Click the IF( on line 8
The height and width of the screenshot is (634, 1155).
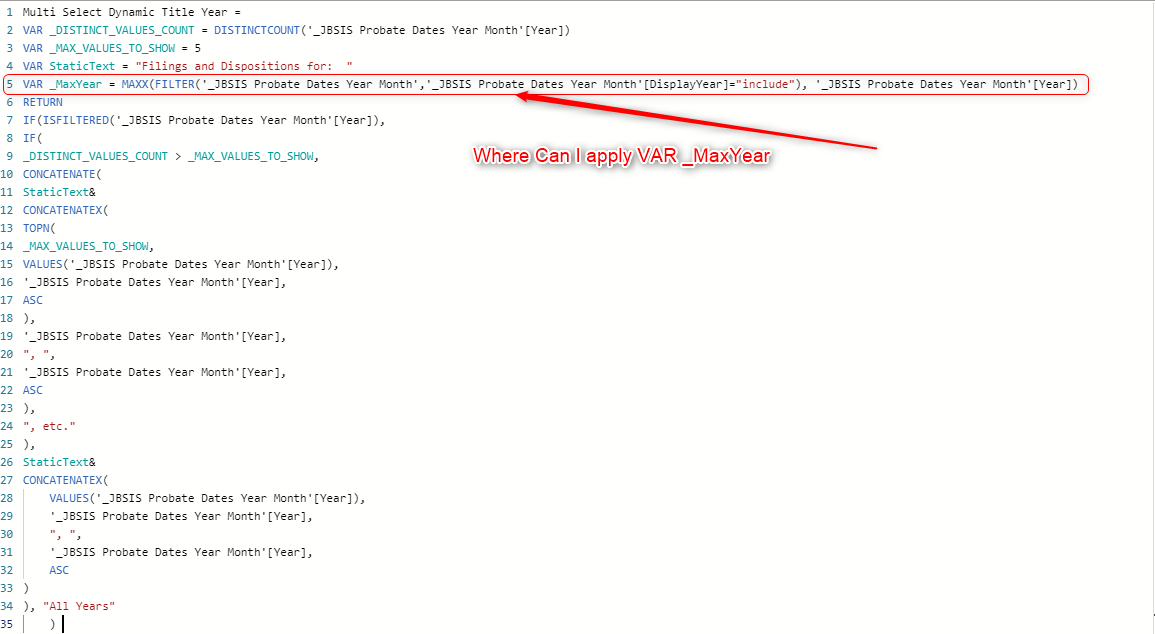[x=32, y=138]
